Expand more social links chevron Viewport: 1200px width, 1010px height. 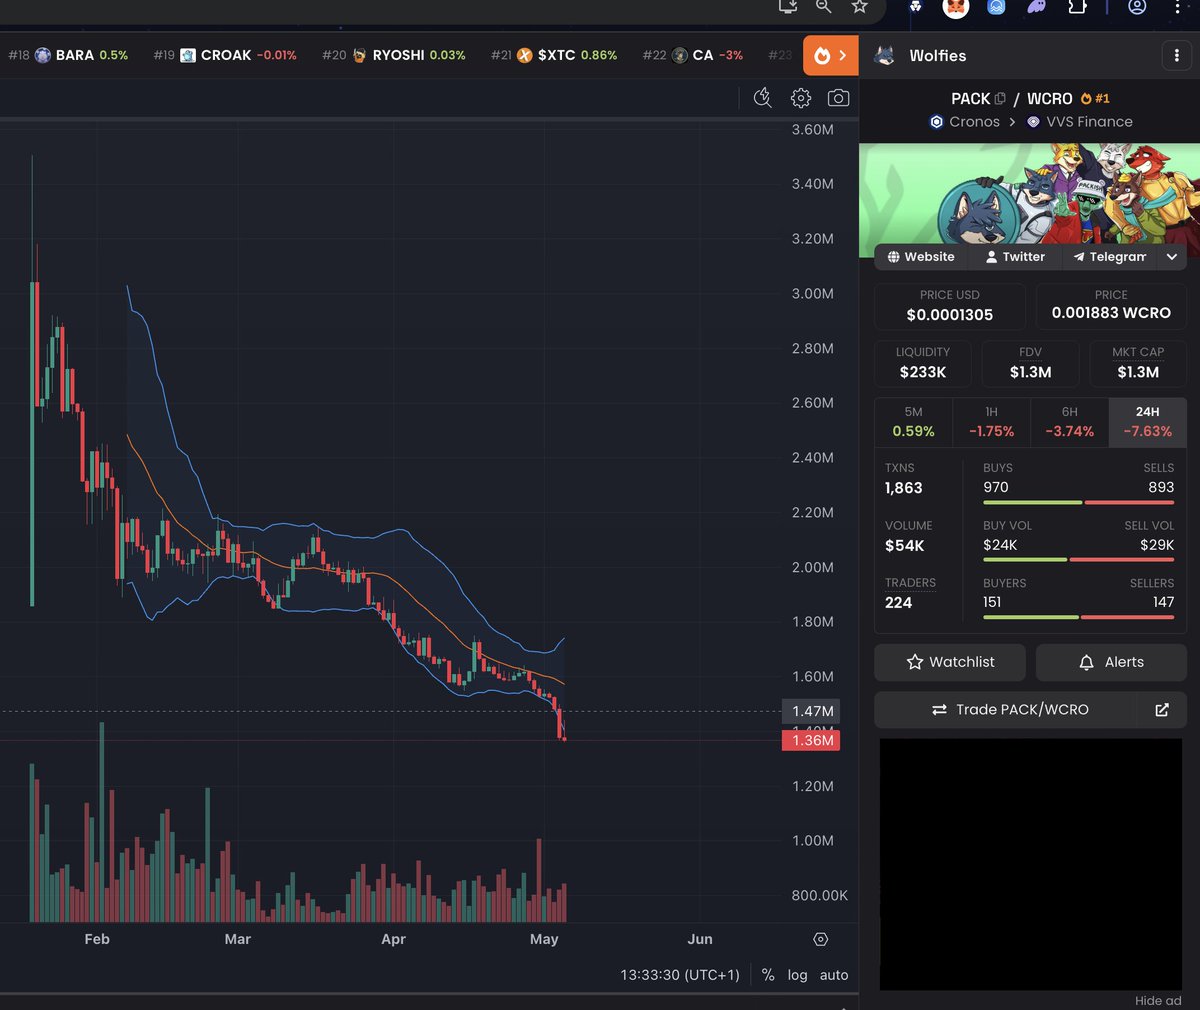[1171, 257]
